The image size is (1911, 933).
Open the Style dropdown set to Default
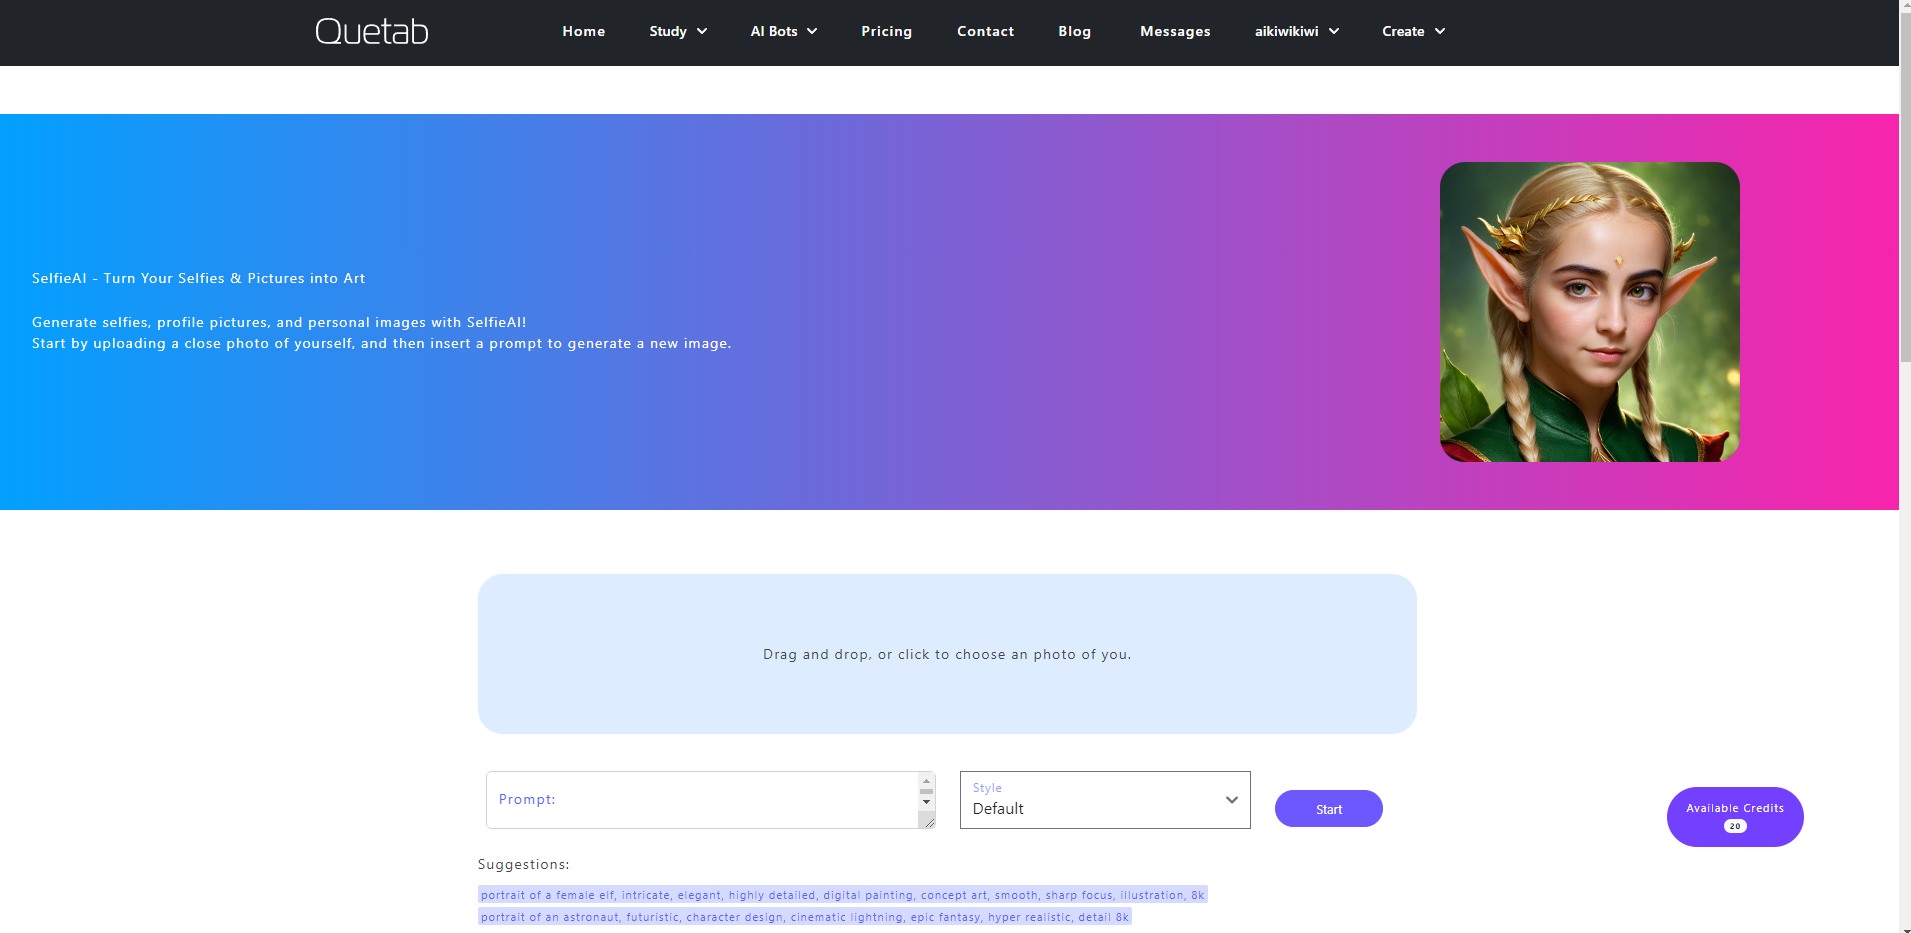click(x=1105, y=800)
